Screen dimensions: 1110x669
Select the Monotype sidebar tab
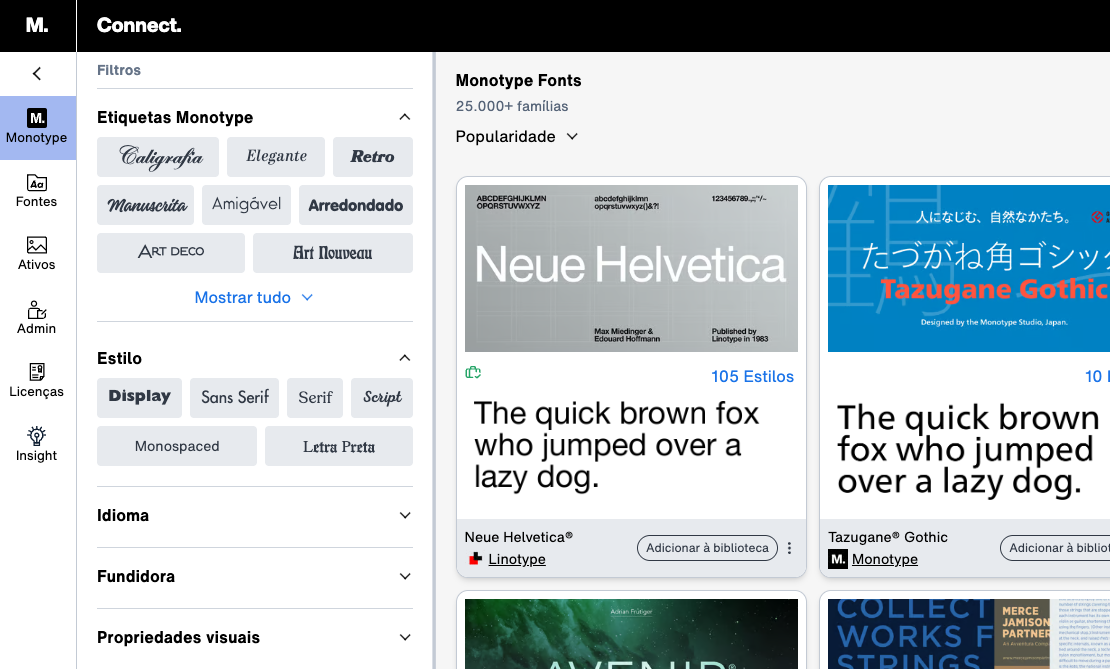coord(37,127)
